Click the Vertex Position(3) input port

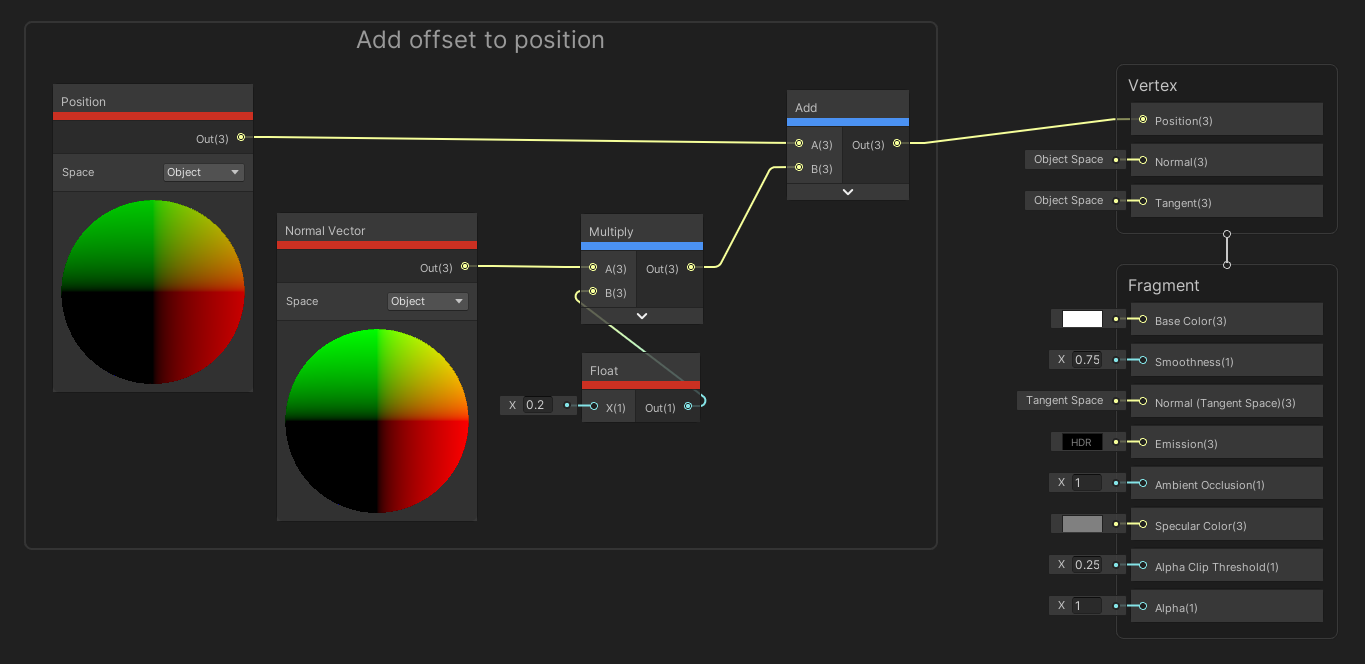pos(1143,120)
